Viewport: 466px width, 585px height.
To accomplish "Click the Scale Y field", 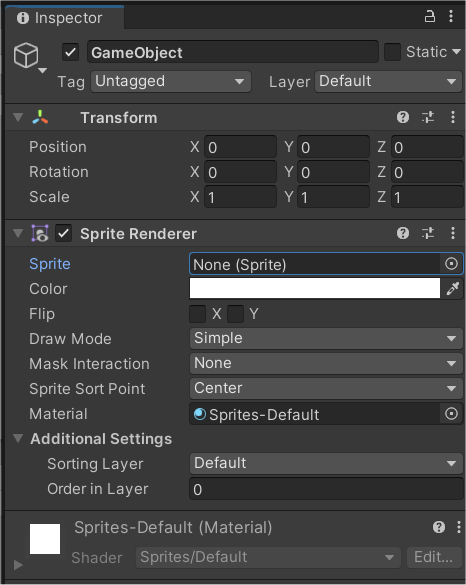I will click(x=334, y=197).
